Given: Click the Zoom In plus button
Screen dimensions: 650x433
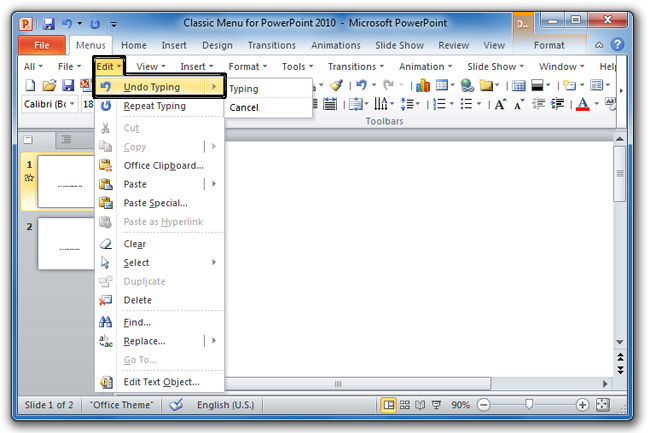Looking at the screenshot, I should point(582,405).
